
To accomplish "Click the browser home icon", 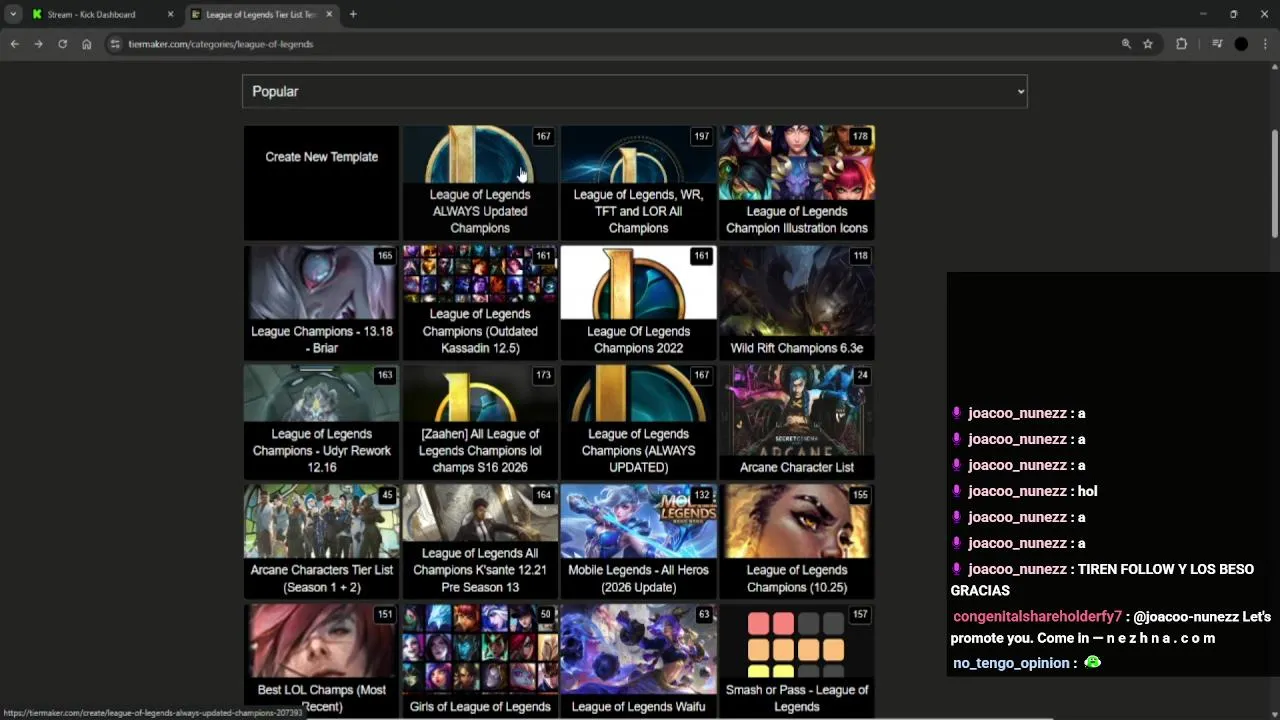I will point(87,44).
